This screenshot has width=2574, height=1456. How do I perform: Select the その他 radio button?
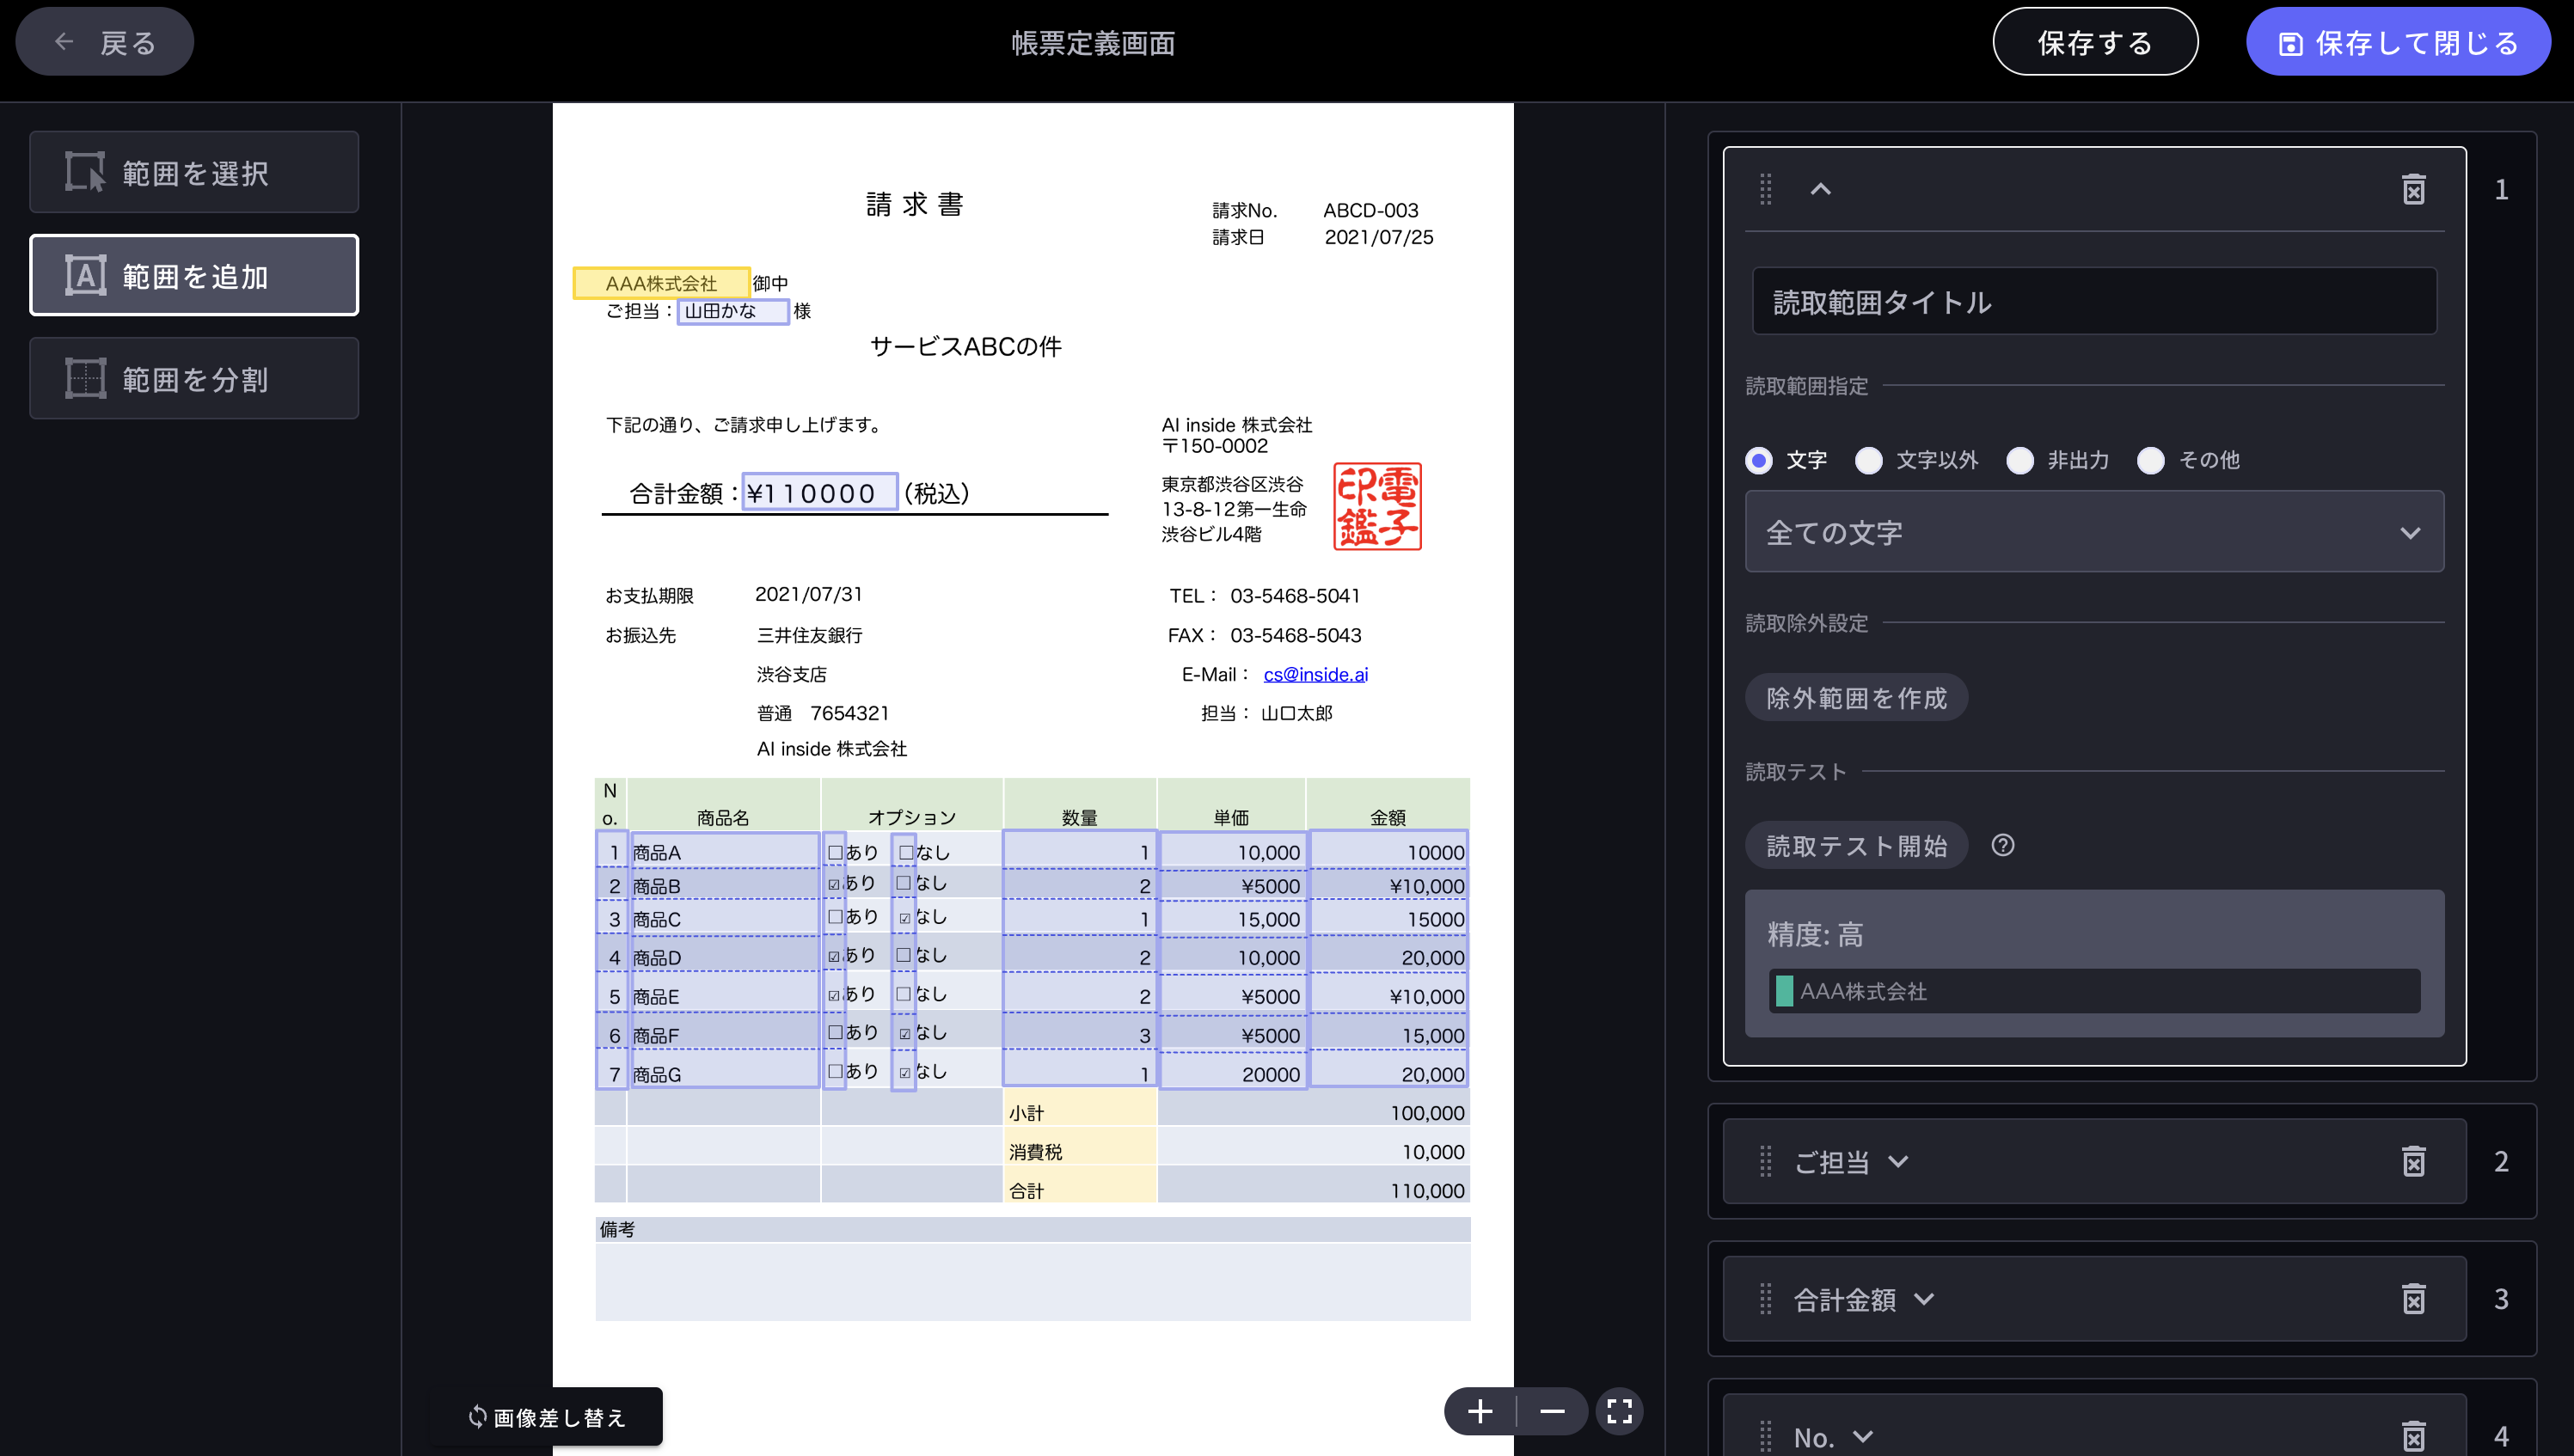coord(2150,460)
